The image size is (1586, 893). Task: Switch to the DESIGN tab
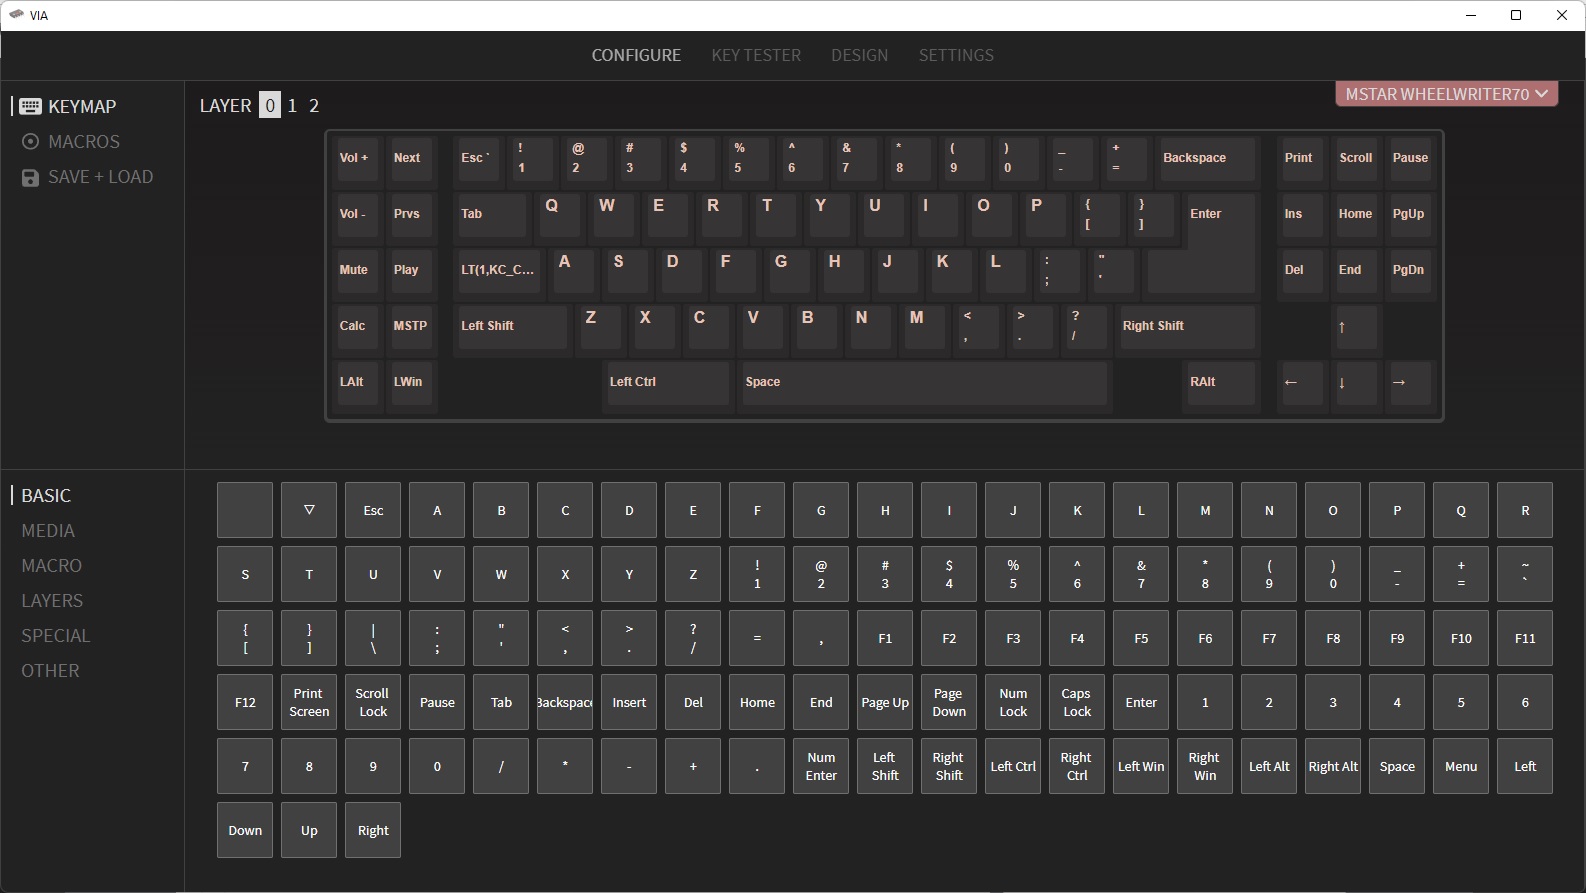[859, 55]
